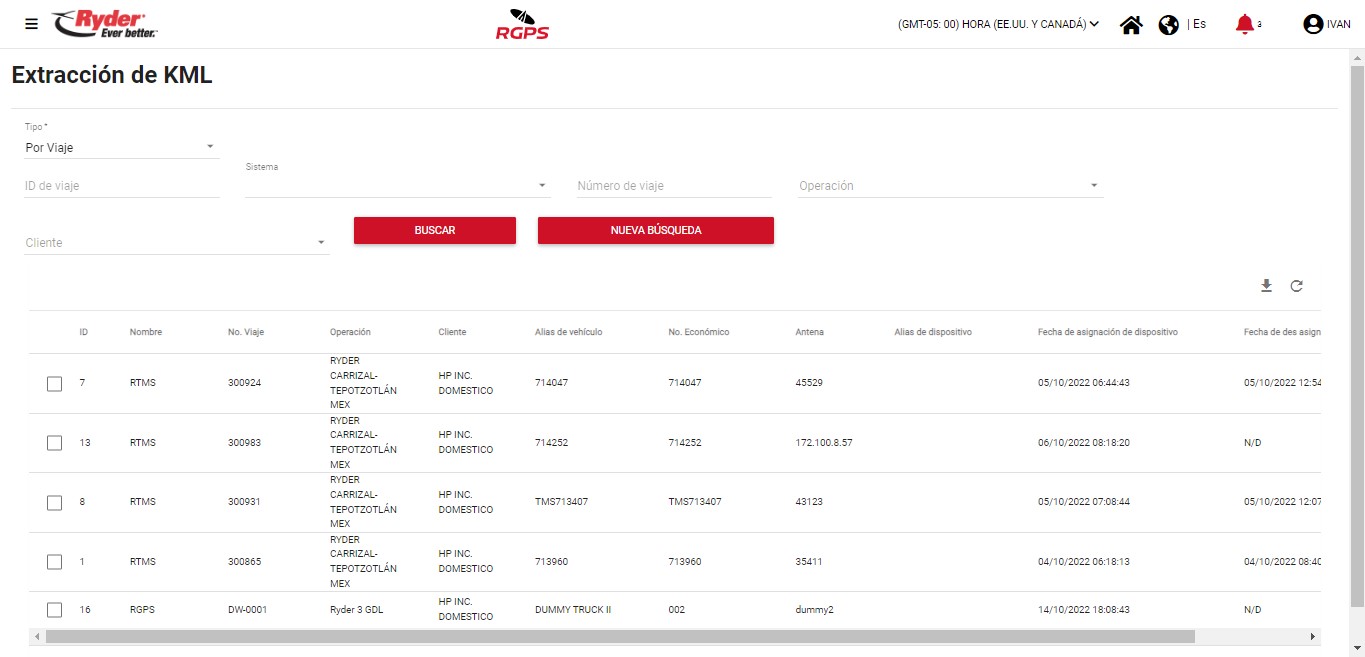Click the horizontal scrollbar under the table
The image size is (1365, 657).
tap(620, 636)
